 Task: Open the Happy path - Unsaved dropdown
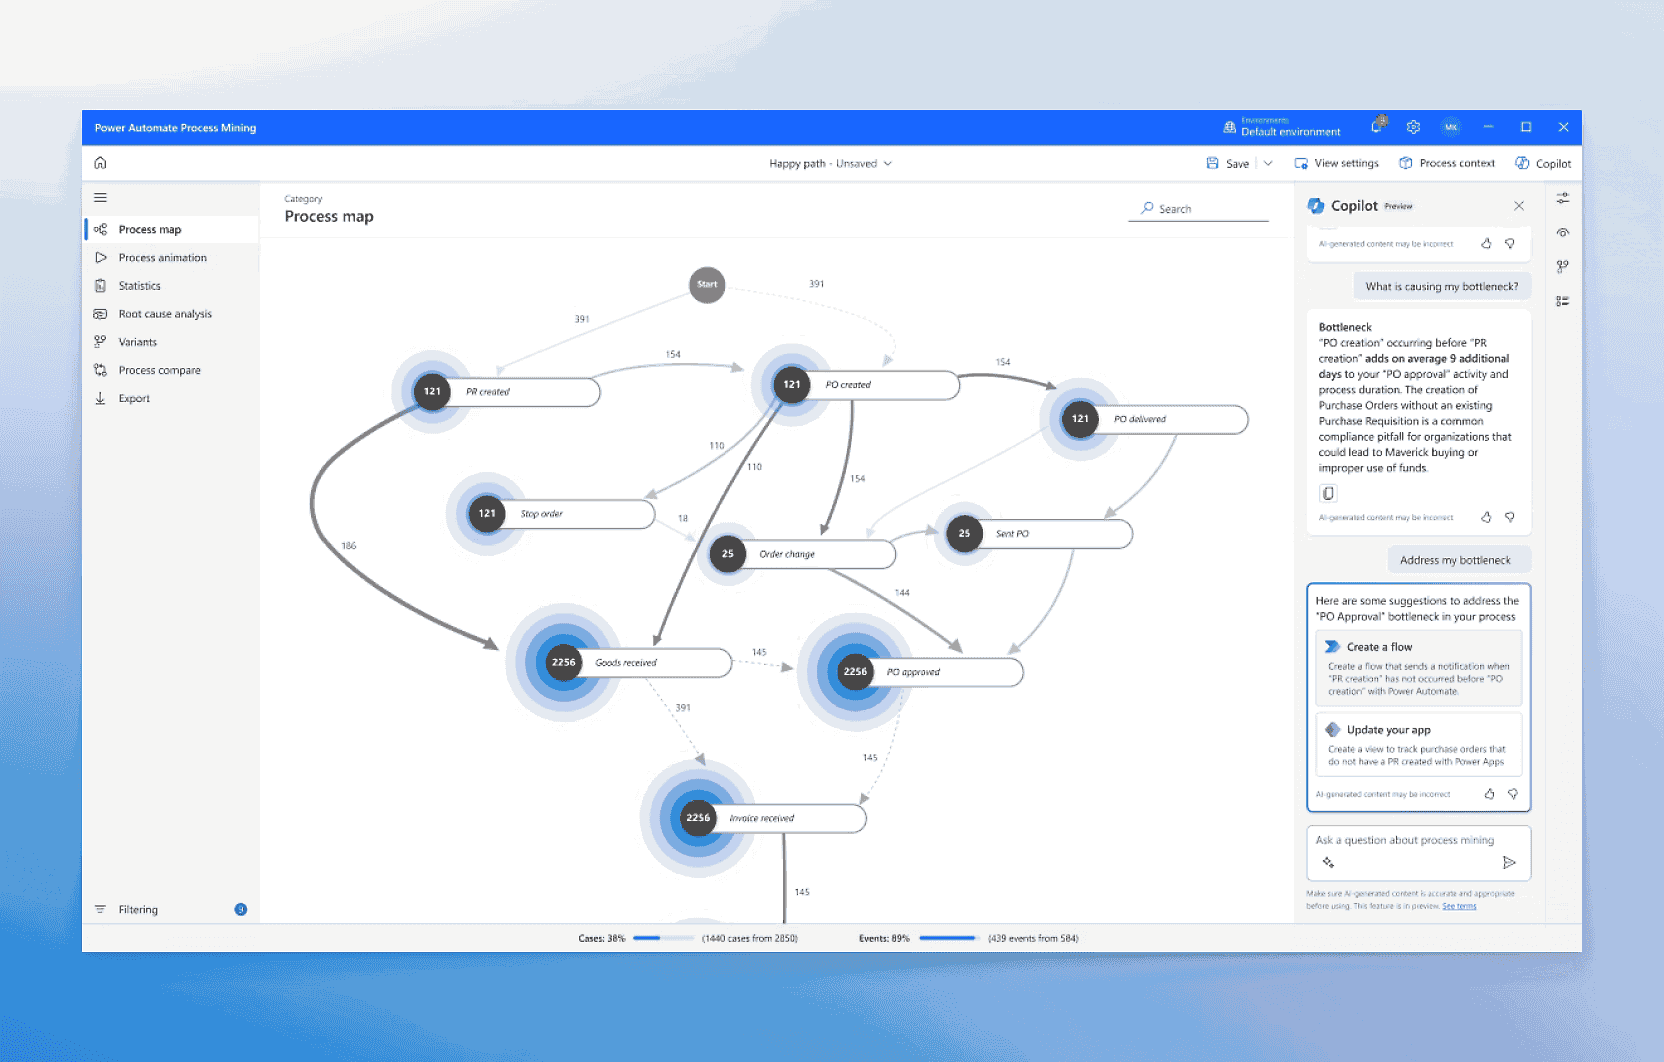coord(829,163)
